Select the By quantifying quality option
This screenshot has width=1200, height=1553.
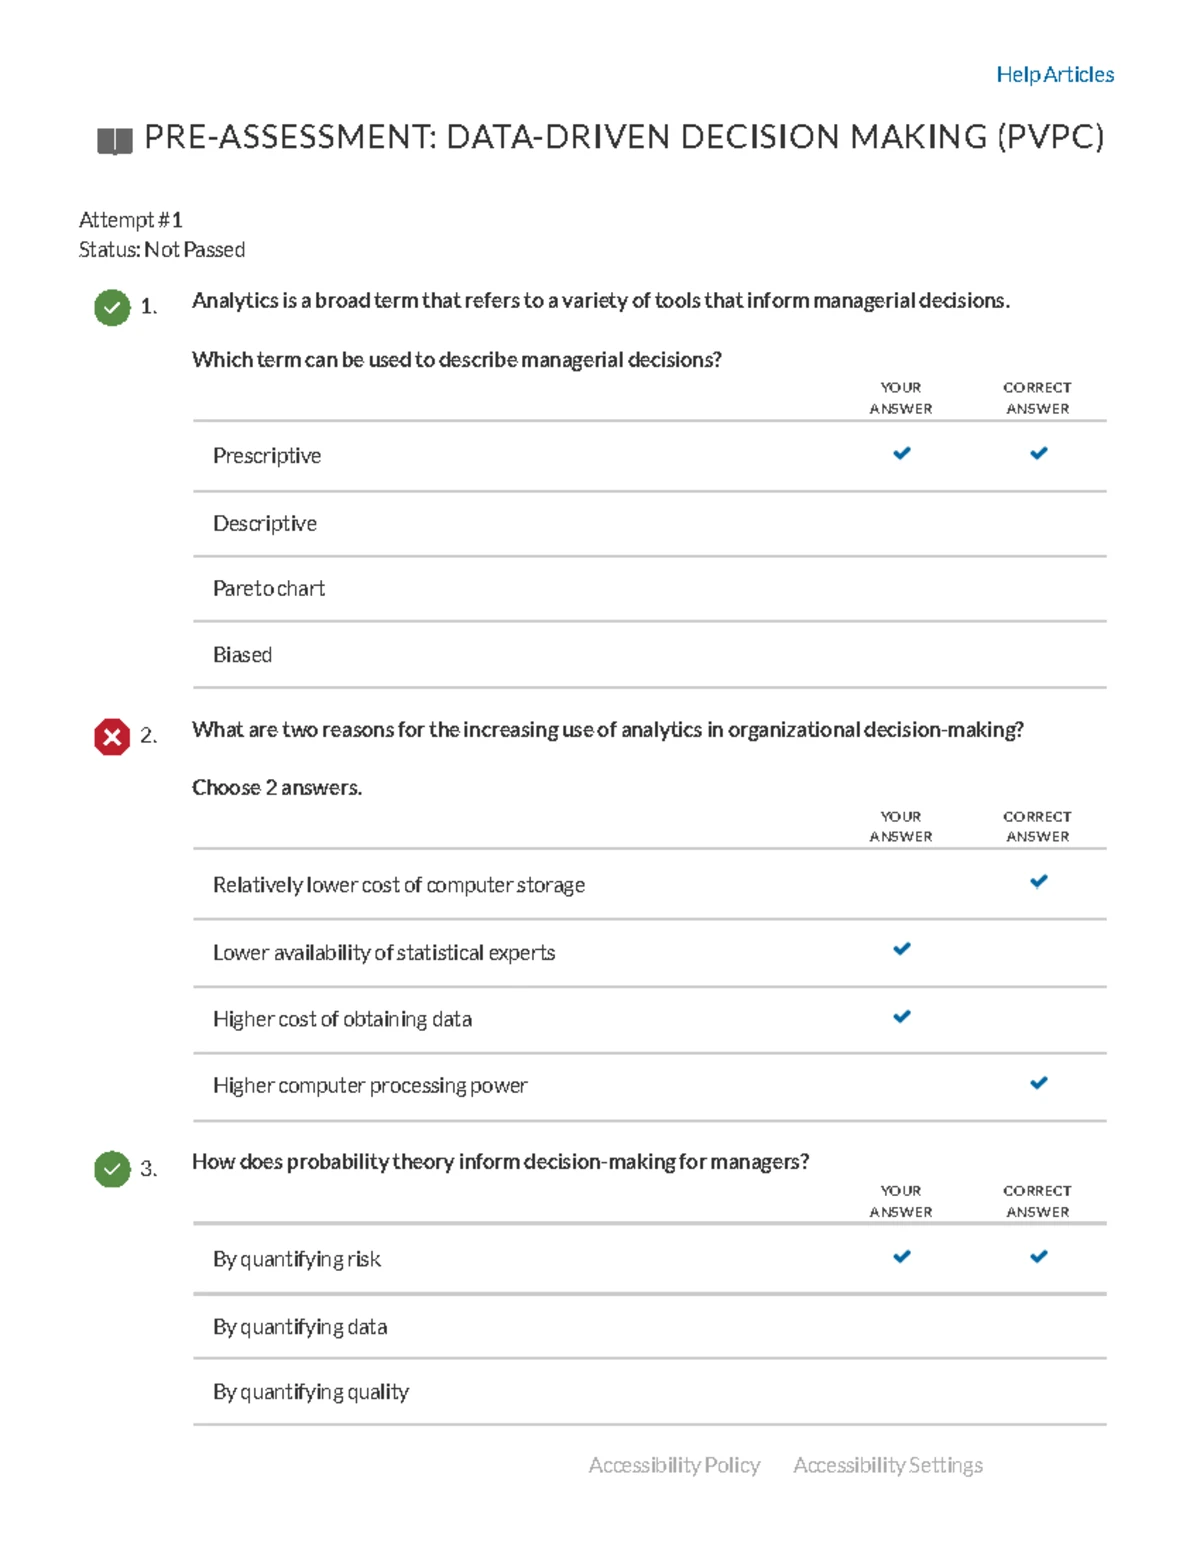point(311,1392)
